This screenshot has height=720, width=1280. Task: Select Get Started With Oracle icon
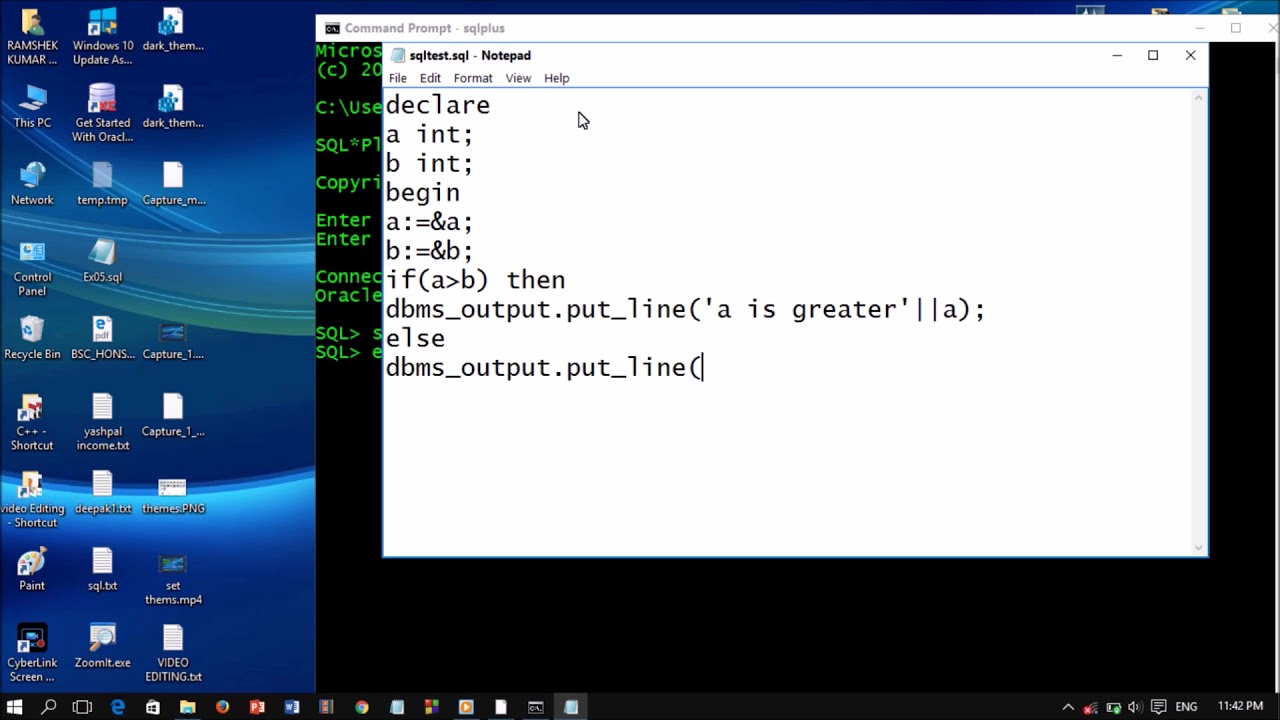click(102, 114)
